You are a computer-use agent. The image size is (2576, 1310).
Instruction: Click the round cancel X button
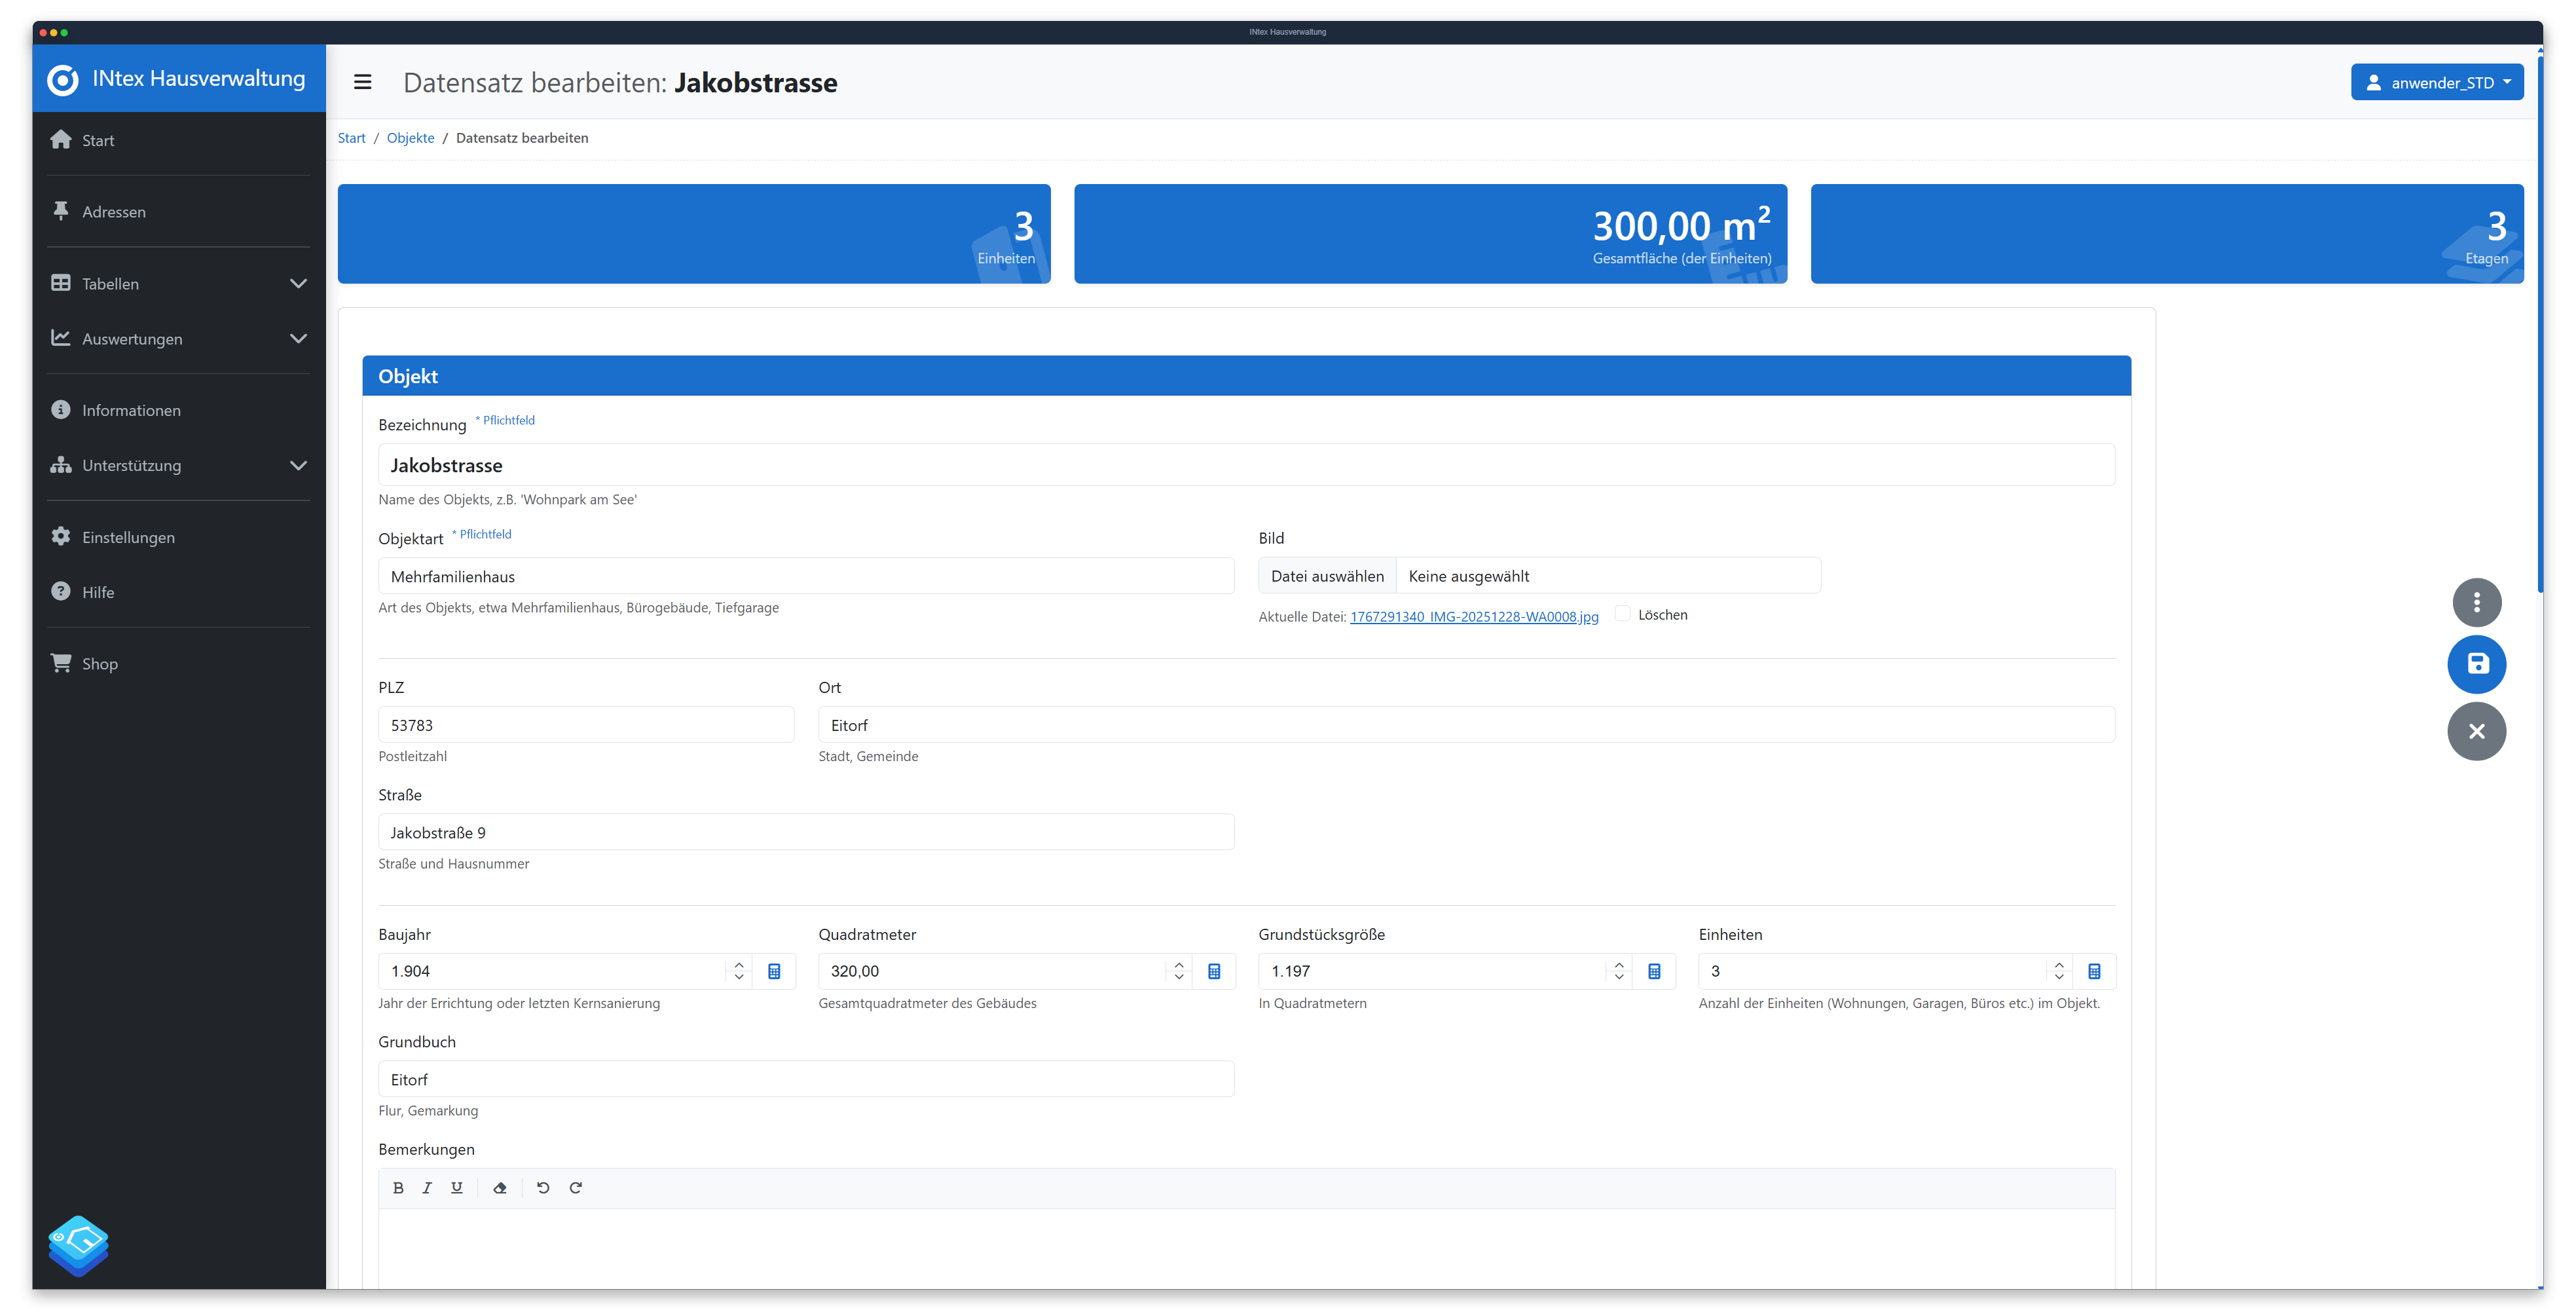tap(2476, 731)
